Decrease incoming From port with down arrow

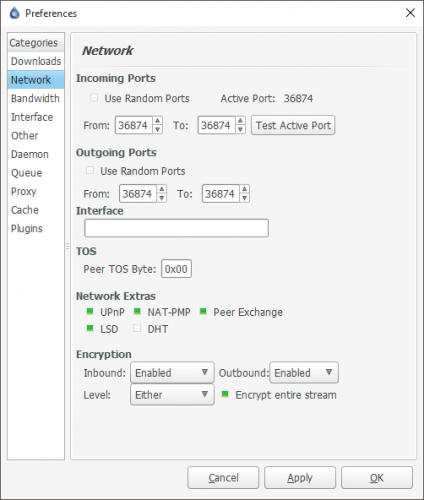pyautogui.click(x=158, y=129)
